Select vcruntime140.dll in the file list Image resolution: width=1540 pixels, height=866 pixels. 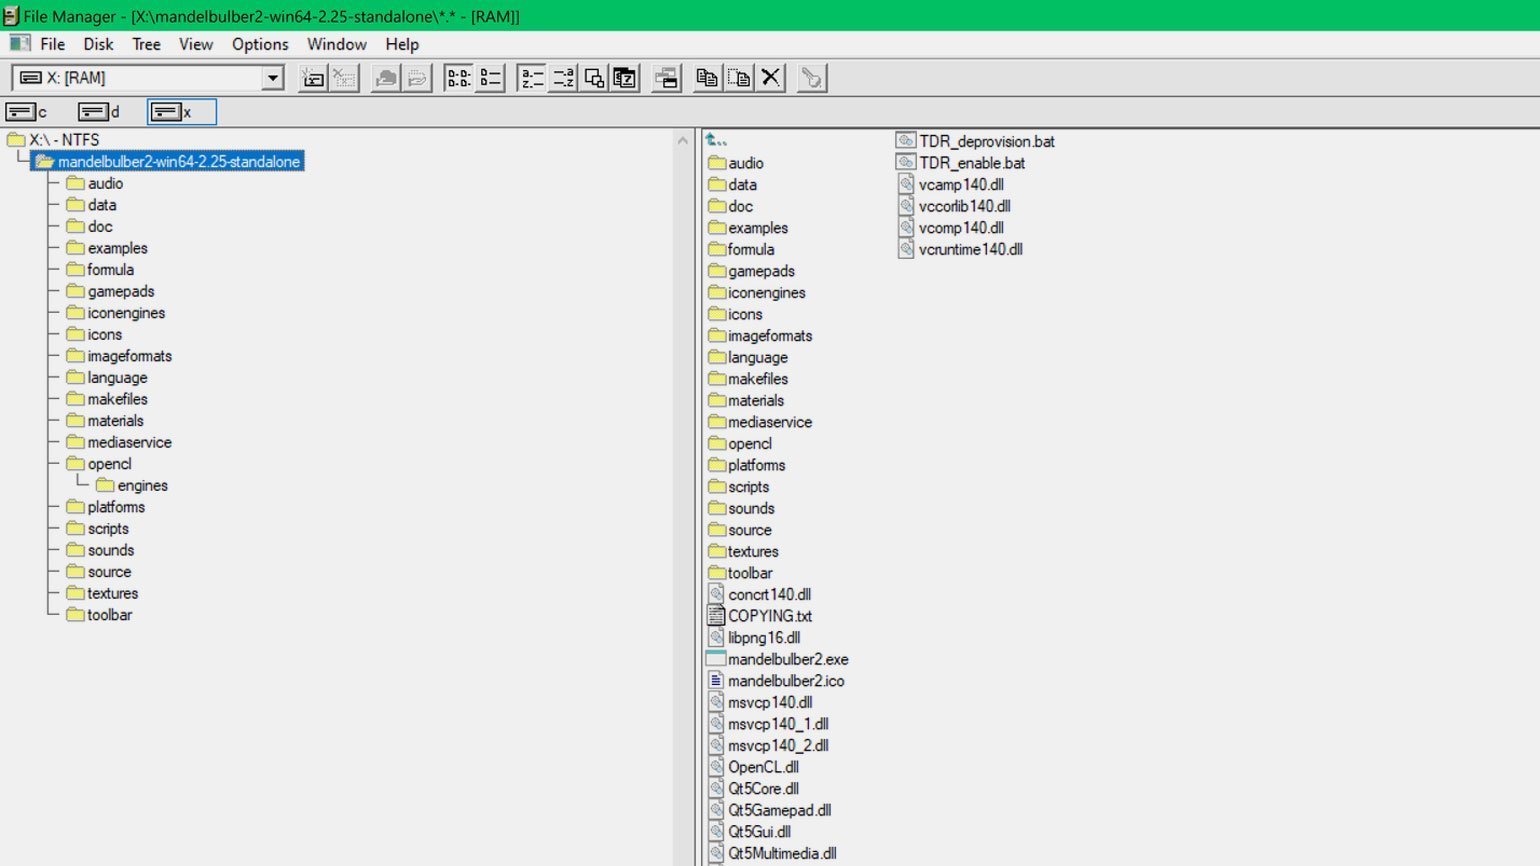[x=960, y=249]
